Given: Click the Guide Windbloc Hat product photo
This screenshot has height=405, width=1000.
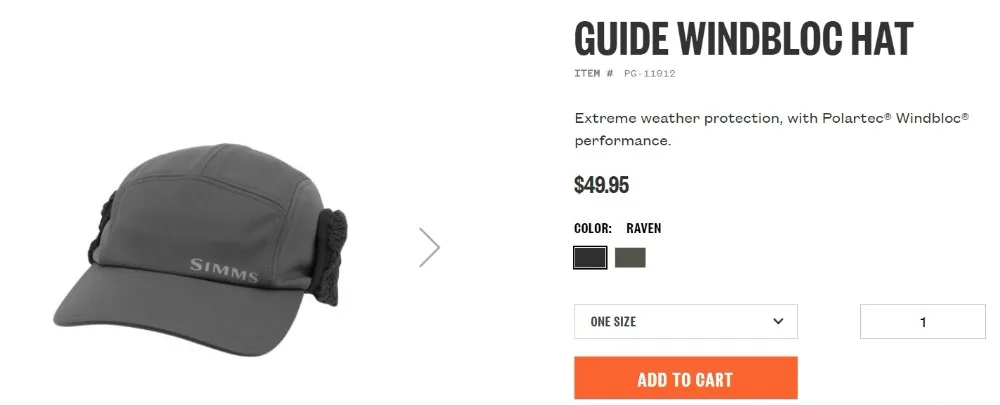Looking at the screenshot, I should [x=200, y=248].
